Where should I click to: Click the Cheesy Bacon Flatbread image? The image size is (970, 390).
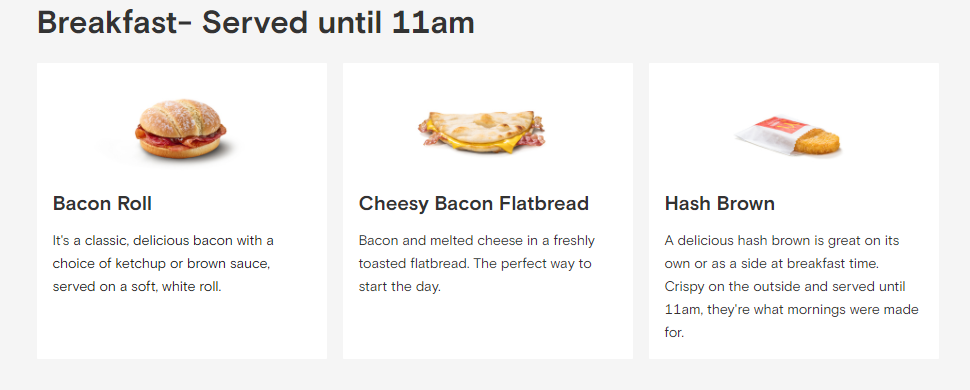pos(481,132)
